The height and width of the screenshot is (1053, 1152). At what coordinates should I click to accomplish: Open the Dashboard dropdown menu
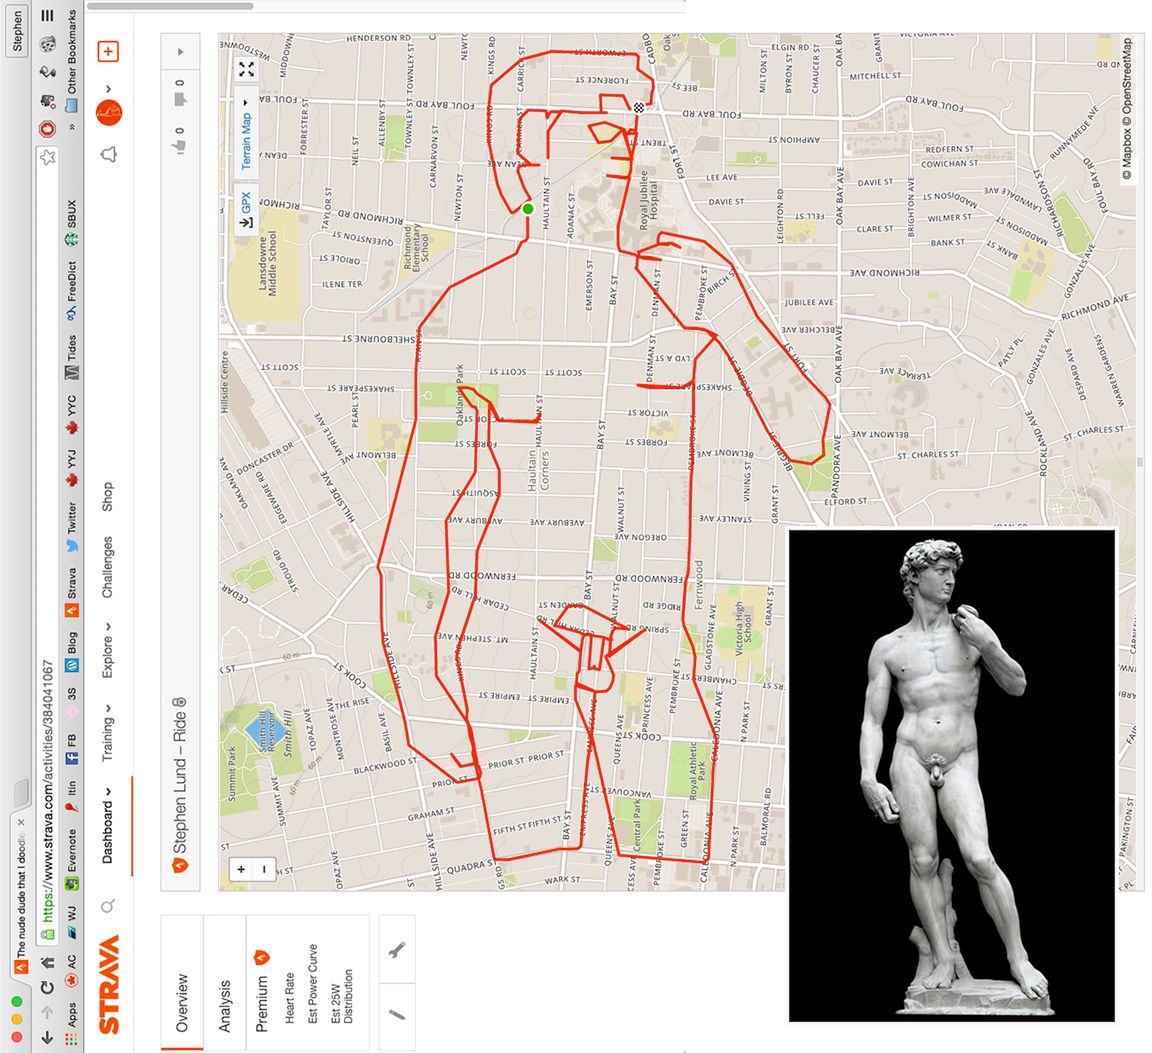(x=108, y=825)
